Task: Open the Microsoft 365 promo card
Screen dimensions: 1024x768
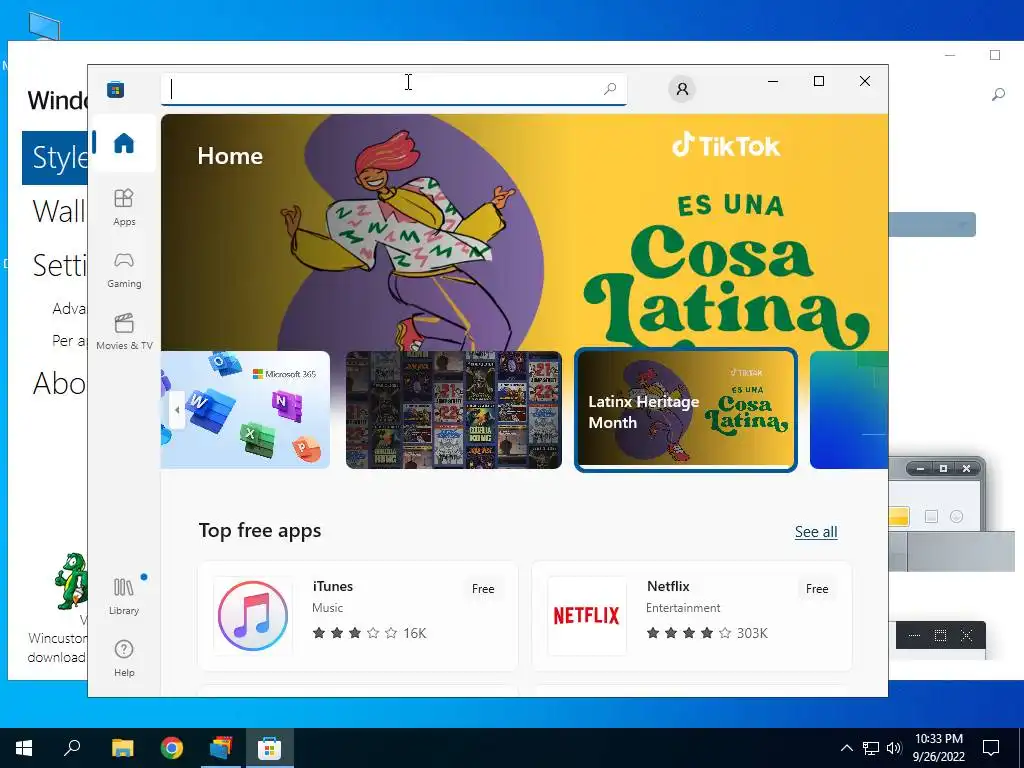Action: (x=245, y=410)
